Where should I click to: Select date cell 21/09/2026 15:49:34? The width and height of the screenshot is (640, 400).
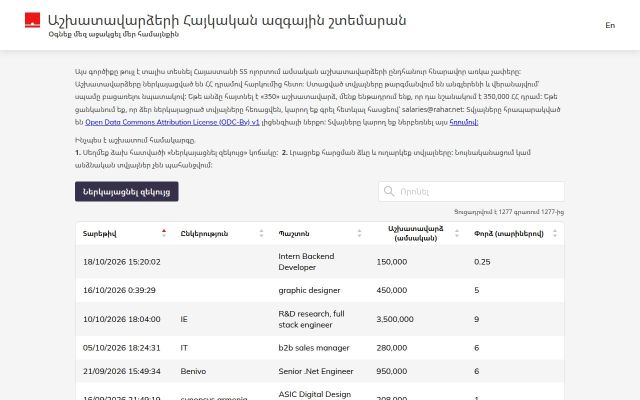[x=124, y=371]
